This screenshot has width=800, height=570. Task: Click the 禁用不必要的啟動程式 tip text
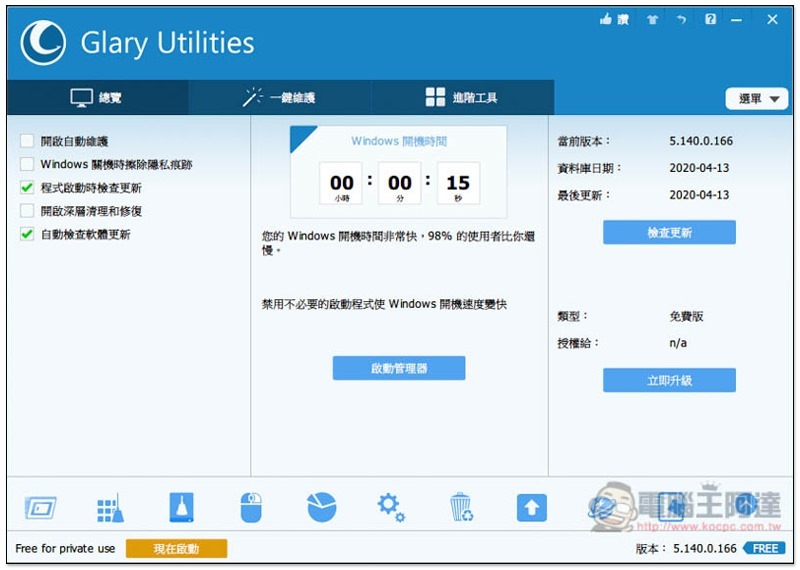[x=384, y=304]
